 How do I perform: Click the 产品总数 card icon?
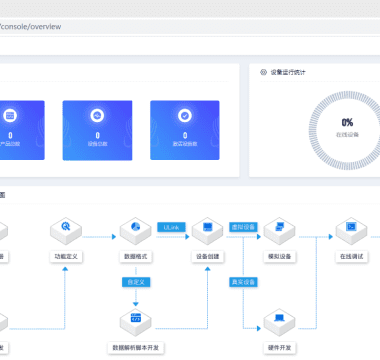[x=10, y=115]
